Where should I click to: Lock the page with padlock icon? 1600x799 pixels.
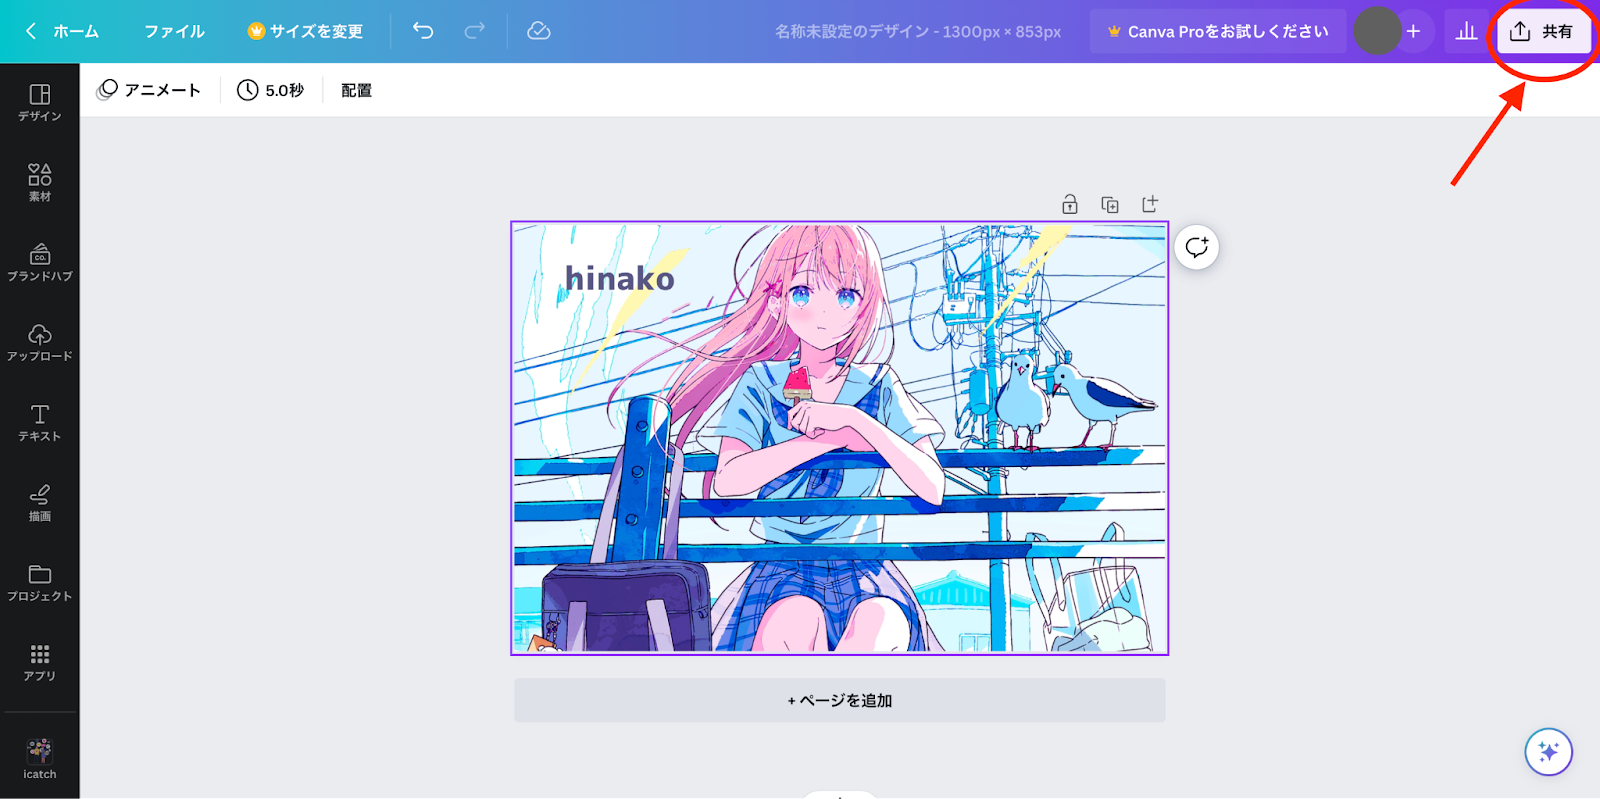1070,204
